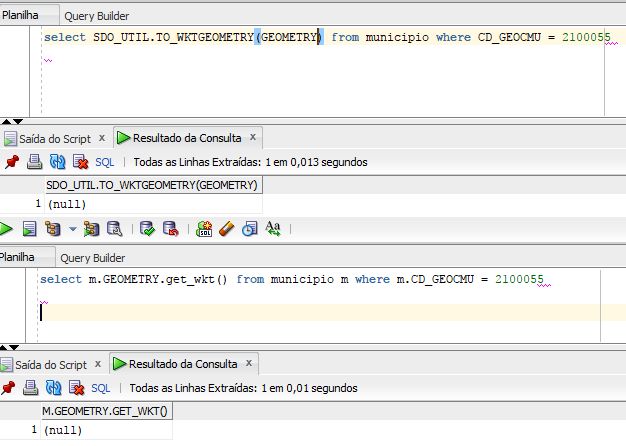Click SQL link in upper result toolbar
The height and width of the screenshot is (446, 626).
(105, 162)
